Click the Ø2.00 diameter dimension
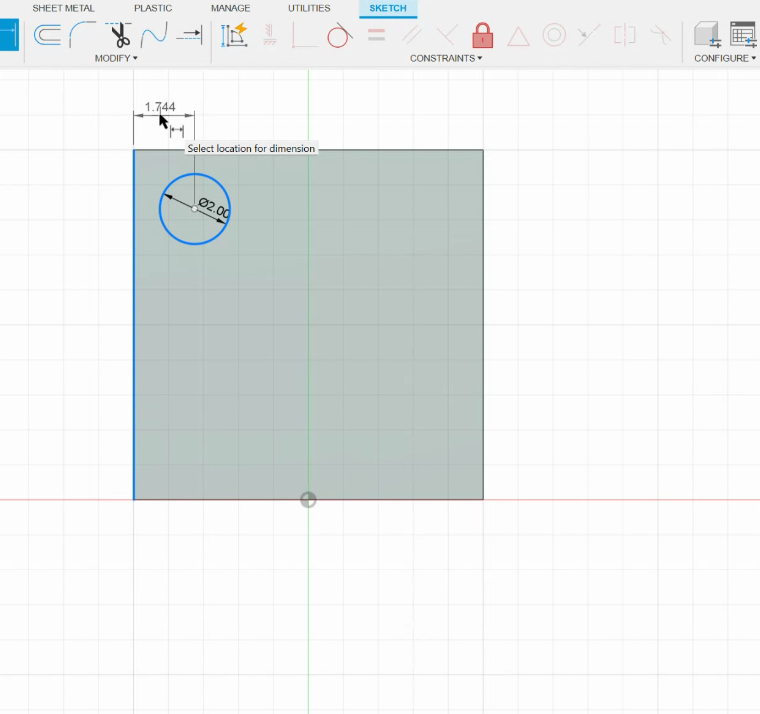This screenshot has height=714, width=760. [x=214, y=208]
